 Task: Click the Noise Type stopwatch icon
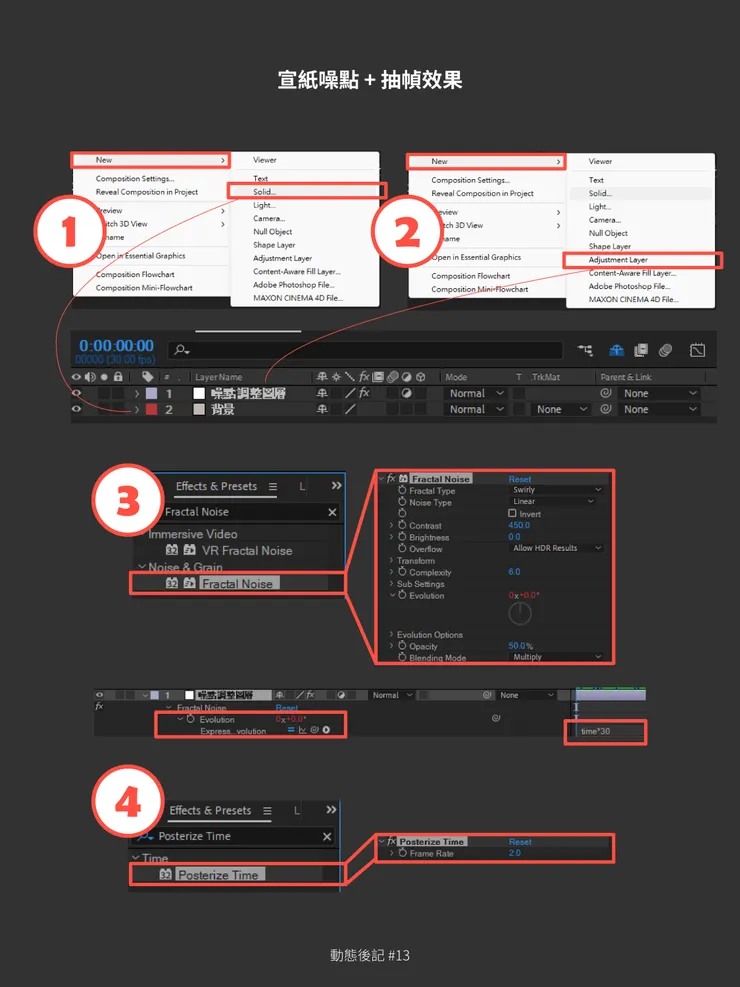pos(402,502)
